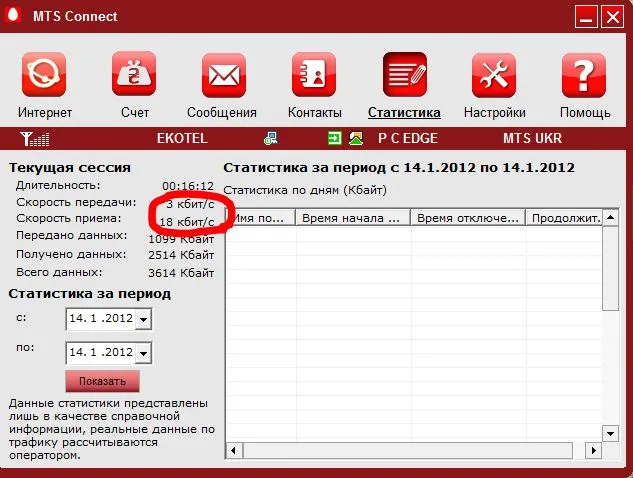Click the 'Имя по...' column header
Viewport: 633px width, 478px height.
pos(260,218)
